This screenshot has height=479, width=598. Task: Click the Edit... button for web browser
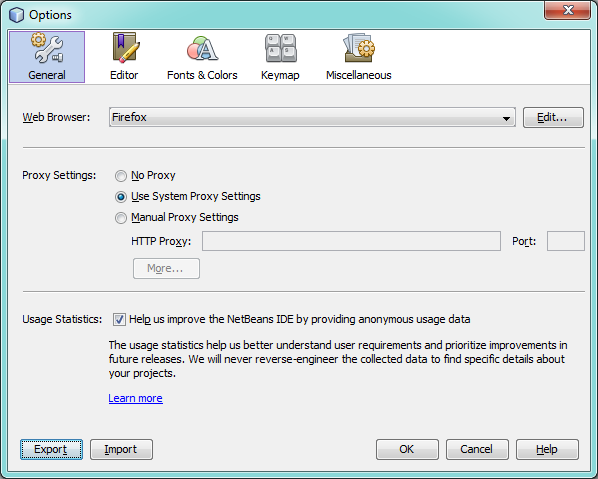(553, 117)
